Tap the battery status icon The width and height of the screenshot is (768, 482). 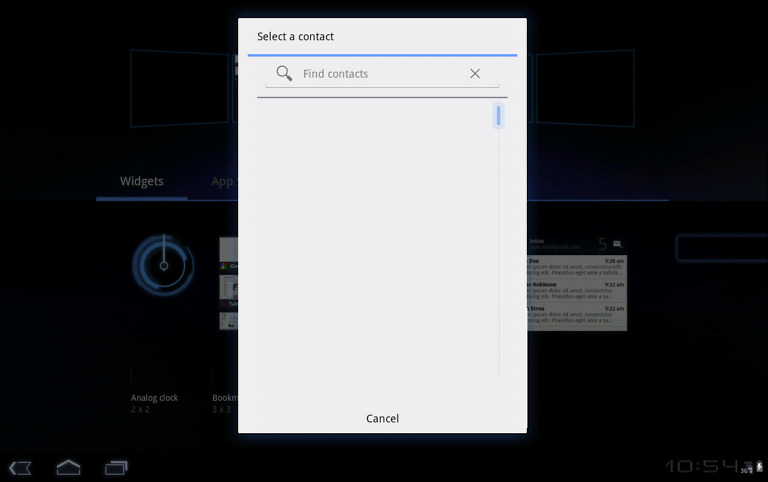tap(759, 466)
